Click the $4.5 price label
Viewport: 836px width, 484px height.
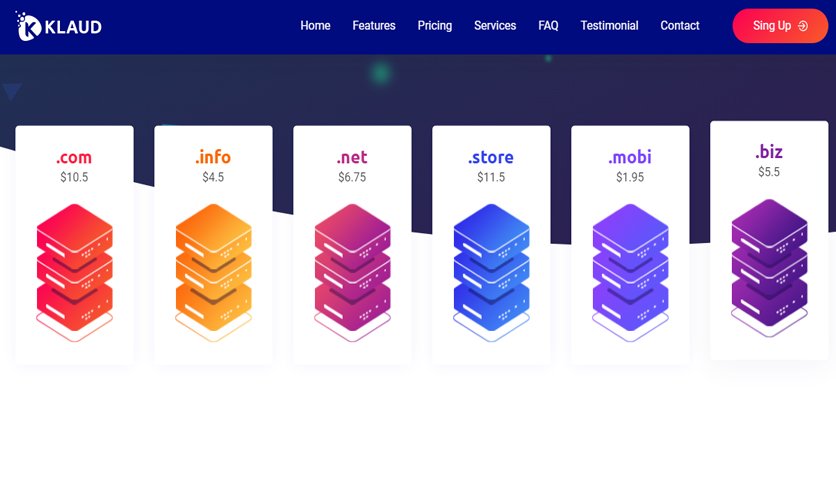213,177
